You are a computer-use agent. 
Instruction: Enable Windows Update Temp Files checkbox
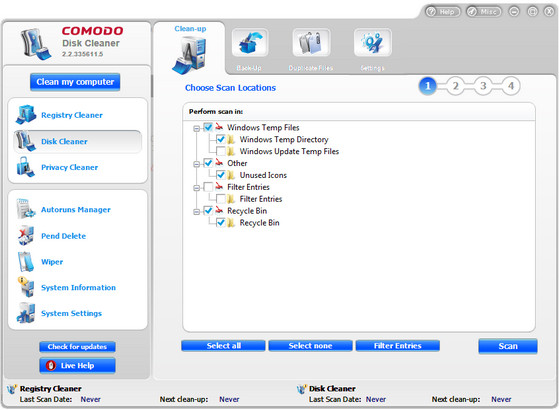(x=221, y=151)
